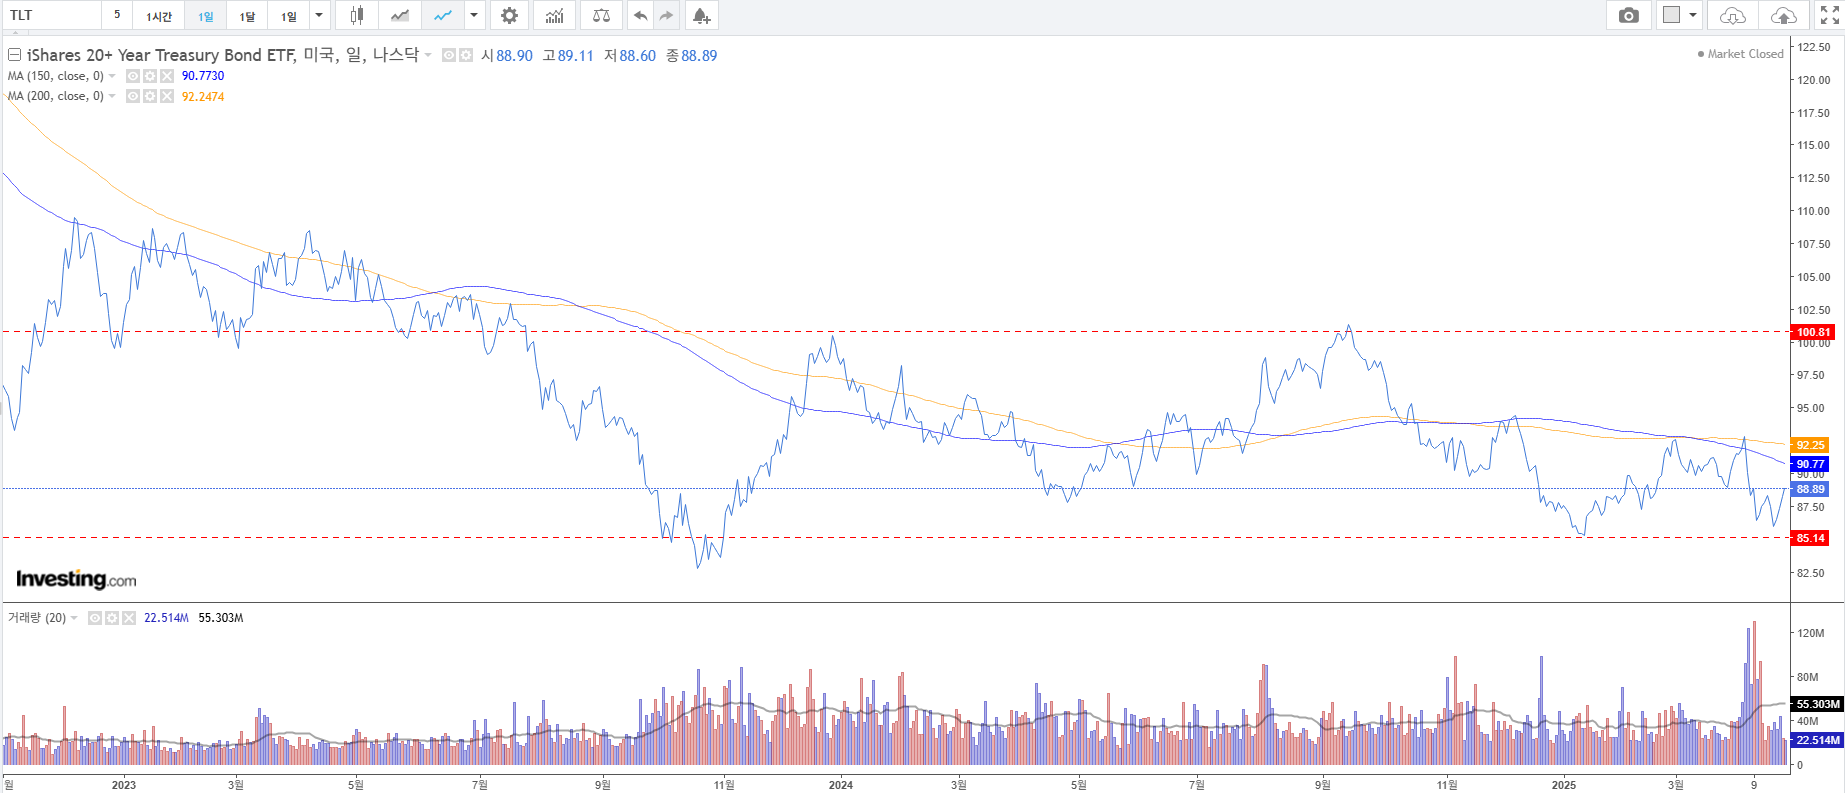
Task: Click the MA (150, close, 0) label
Action: tap(56, 76)
